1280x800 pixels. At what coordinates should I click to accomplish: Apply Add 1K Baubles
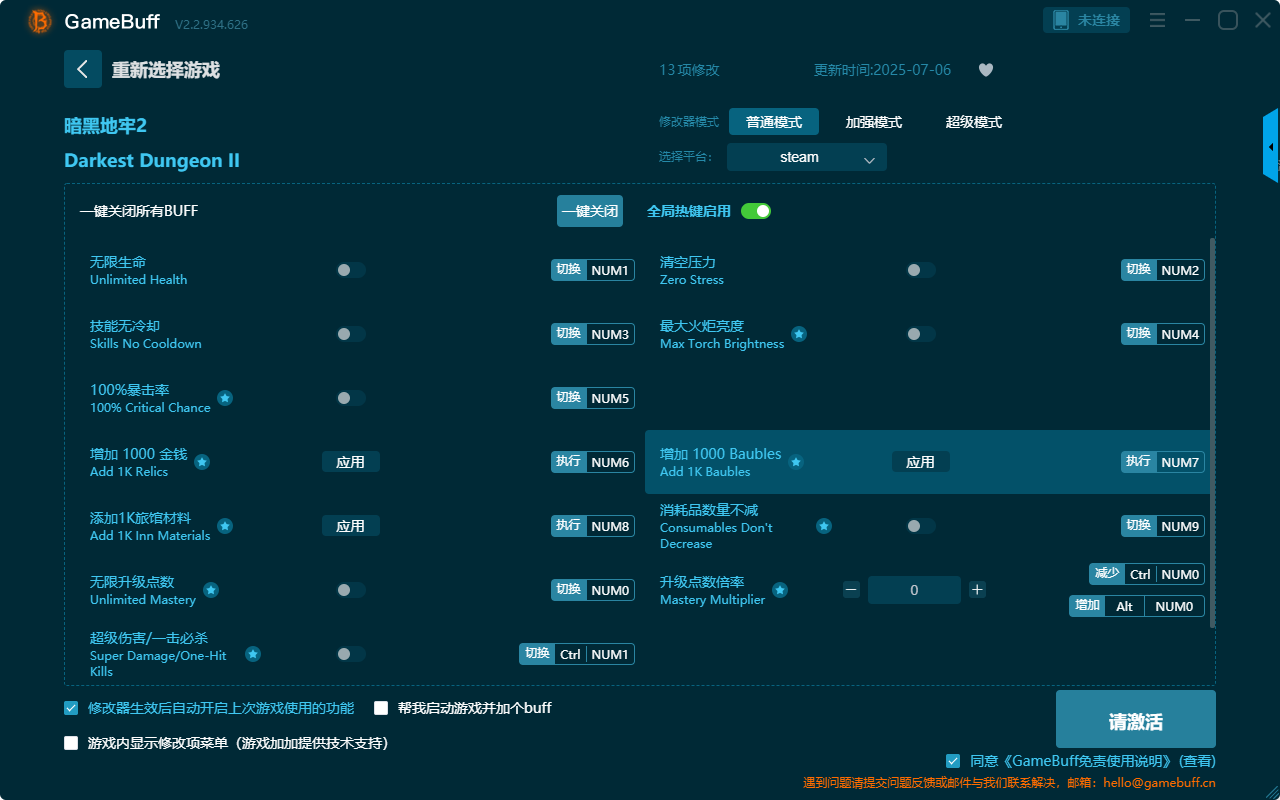click(921, 462)
